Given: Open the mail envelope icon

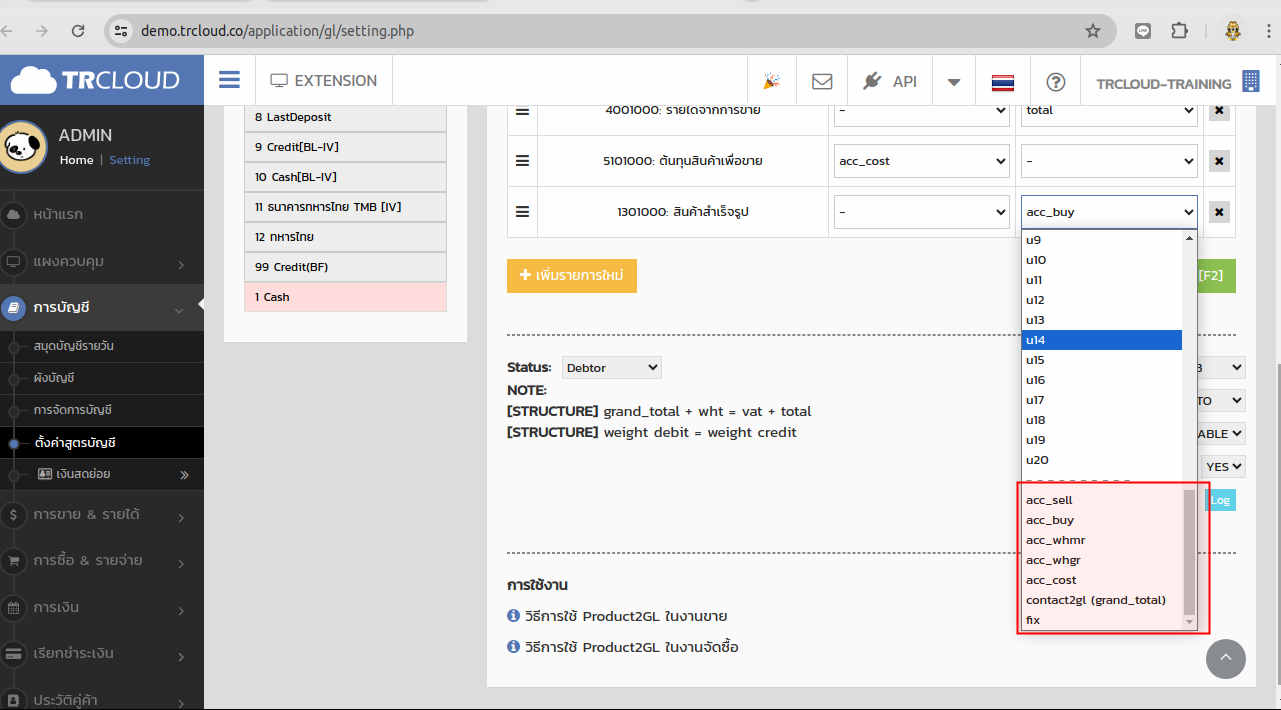Looking at the screenshot, I should coord(822,81).
